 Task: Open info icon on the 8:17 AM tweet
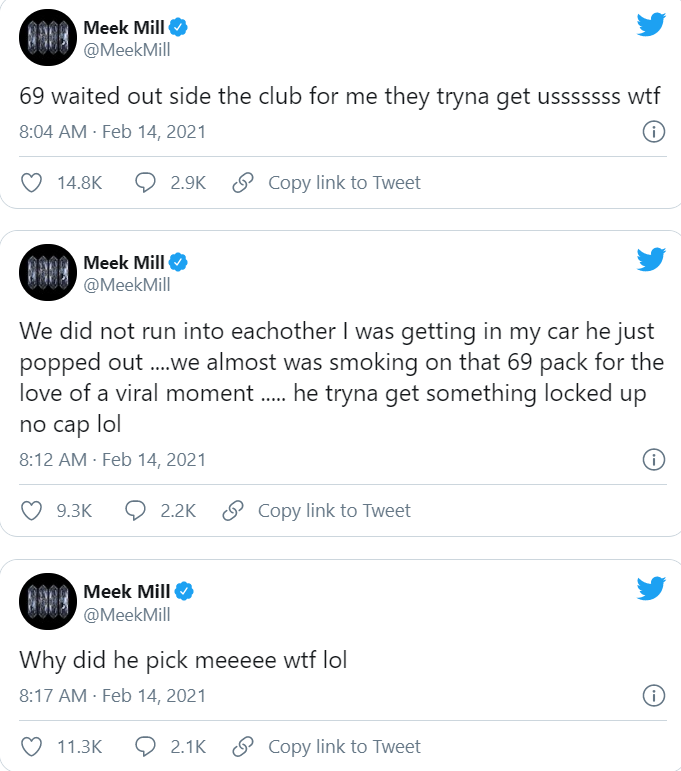point(653,696)
